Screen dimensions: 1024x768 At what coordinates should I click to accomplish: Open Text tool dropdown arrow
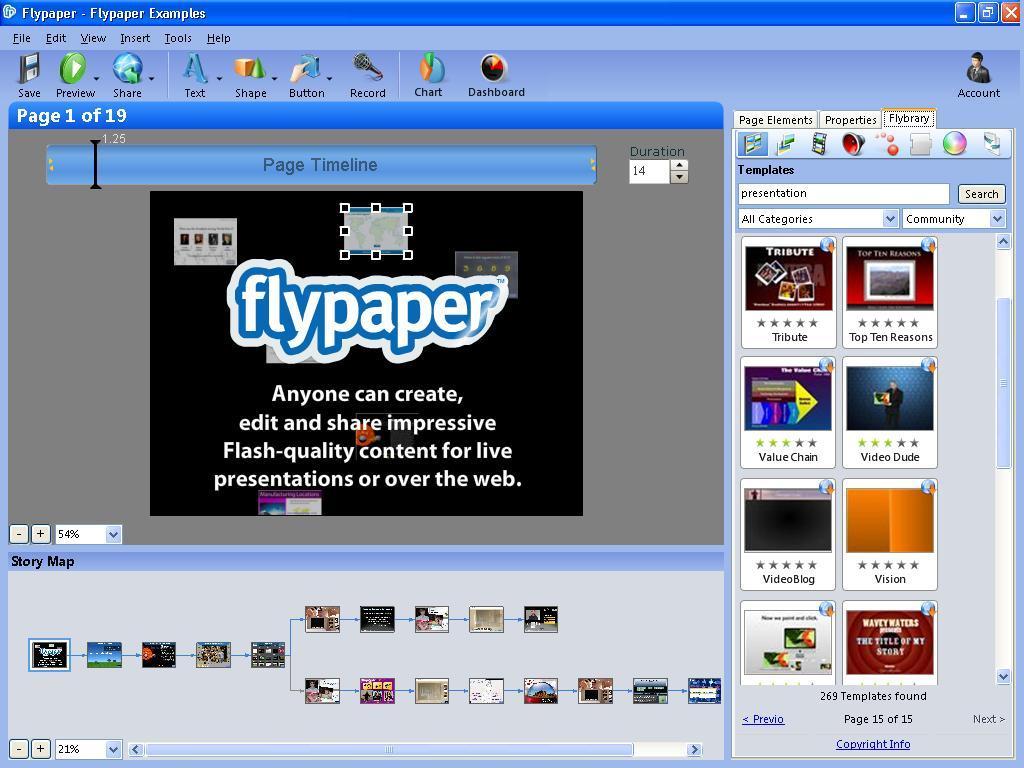(219, 79)
